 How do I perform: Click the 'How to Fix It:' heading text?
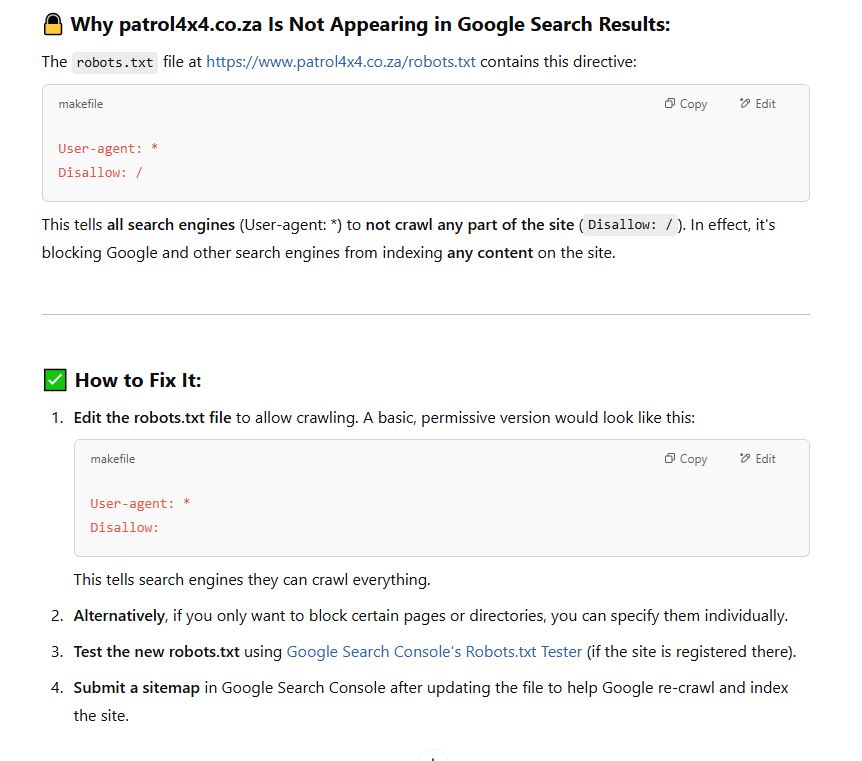(138, 380)
